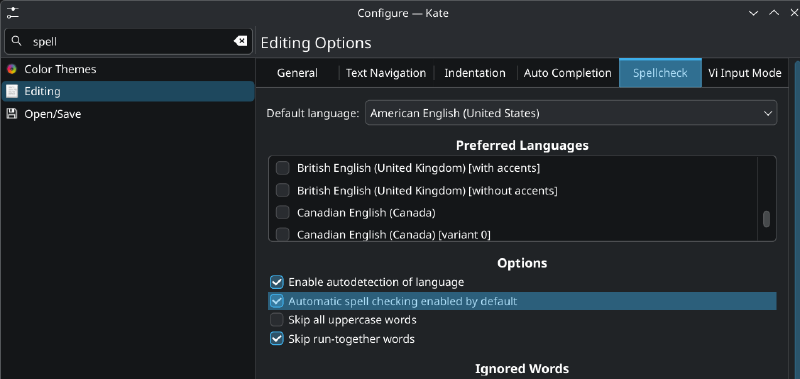Enable Skip all uppercase words
This screenshot has width=800, height=379.
277,320
